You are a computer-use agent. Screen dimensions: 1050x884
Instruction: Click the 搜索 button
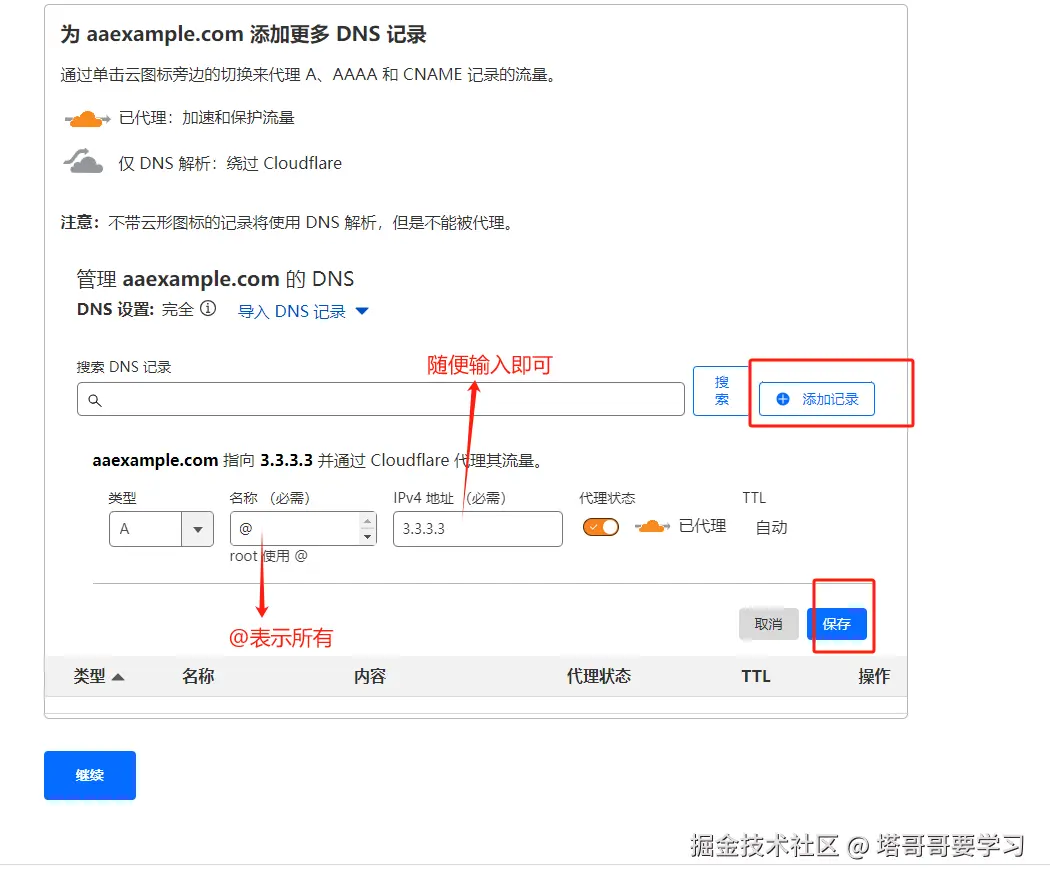click(721, 391)
